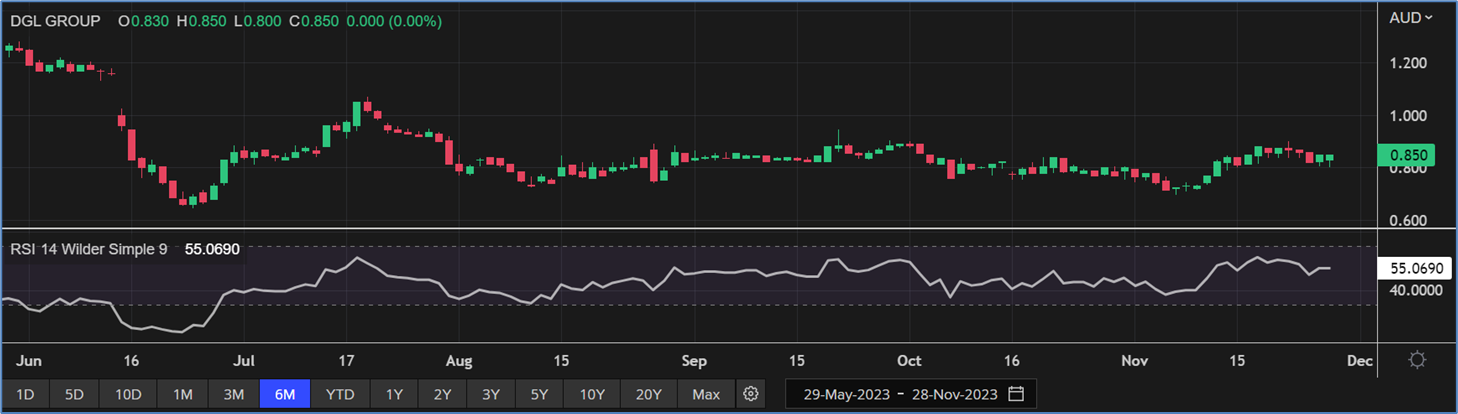Viewport: 1458px width, 414px height.
Task: Select the 2Y time range
Action: 442,394
